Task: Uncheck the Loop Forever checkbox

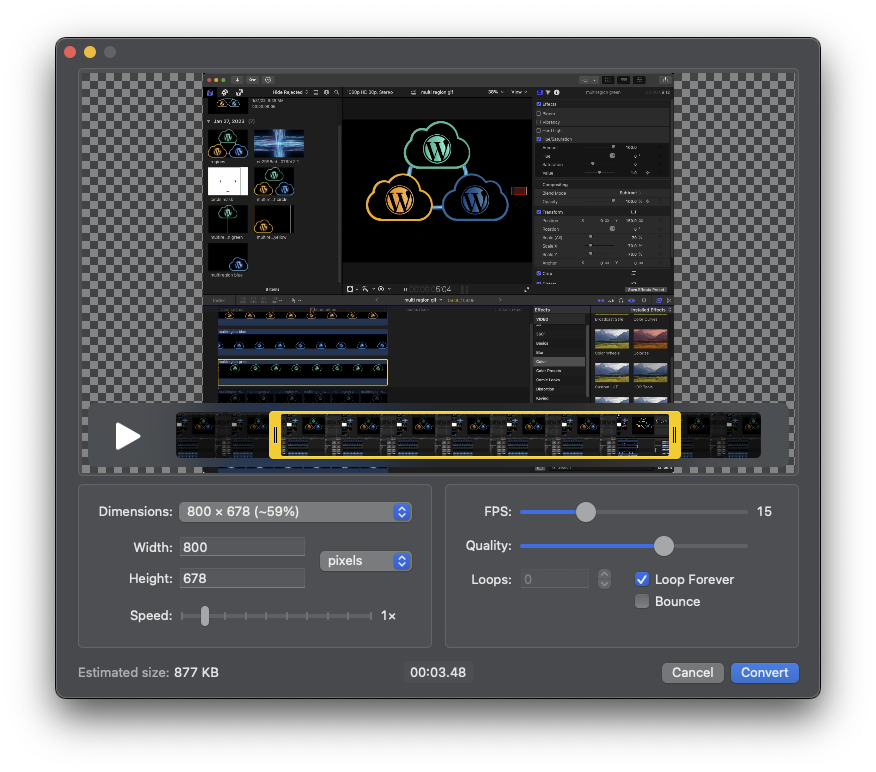Action: point(642,579)
